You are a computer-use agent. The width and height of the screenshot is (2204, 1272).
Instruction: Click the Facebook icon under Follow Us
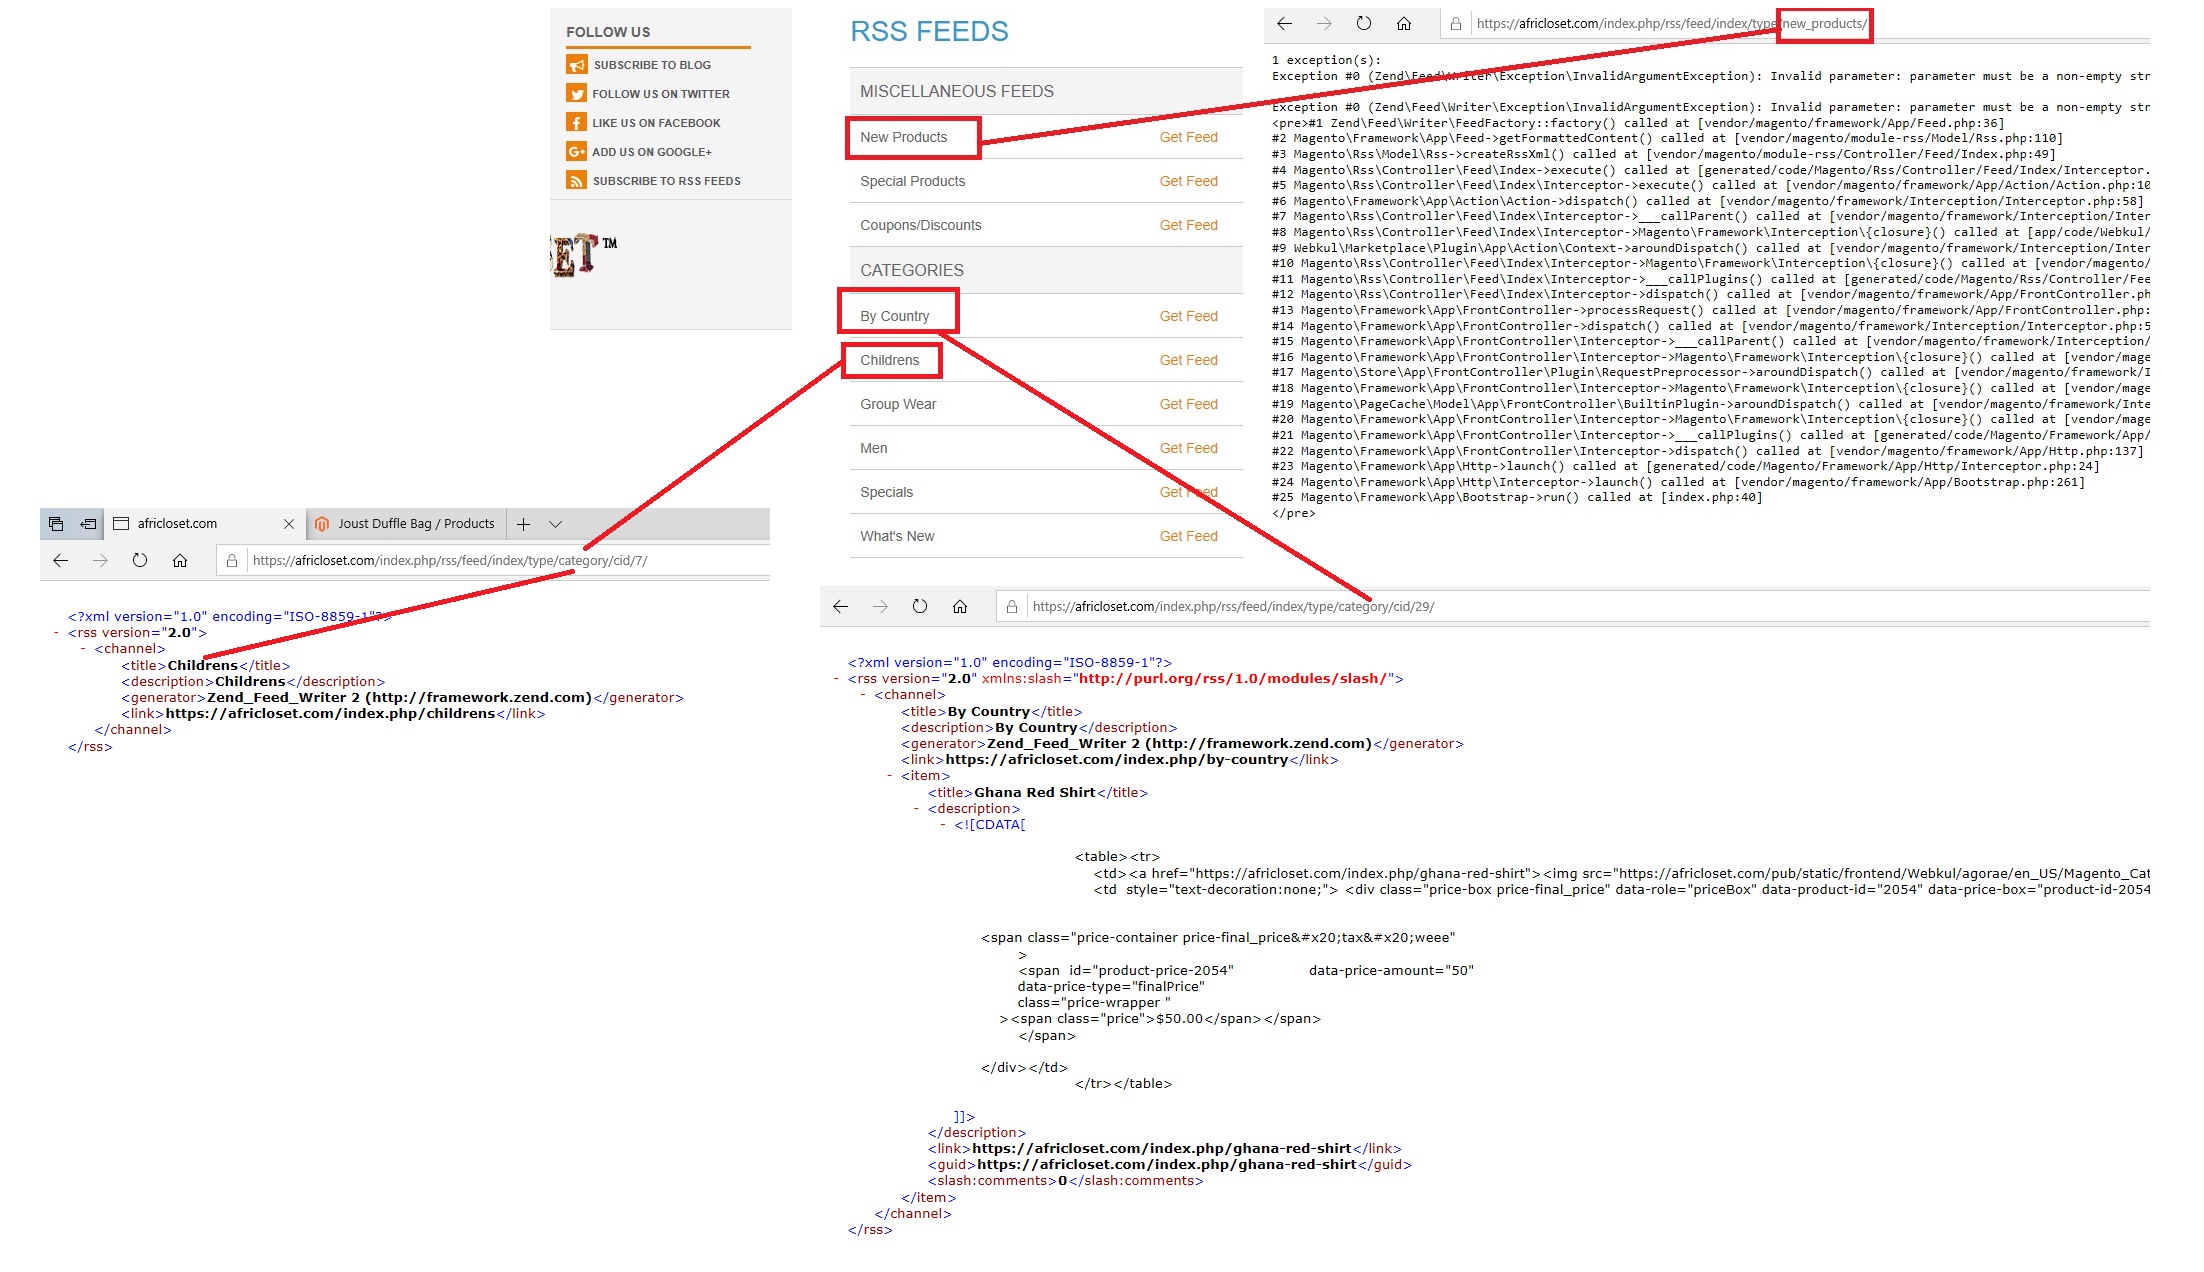577,122
